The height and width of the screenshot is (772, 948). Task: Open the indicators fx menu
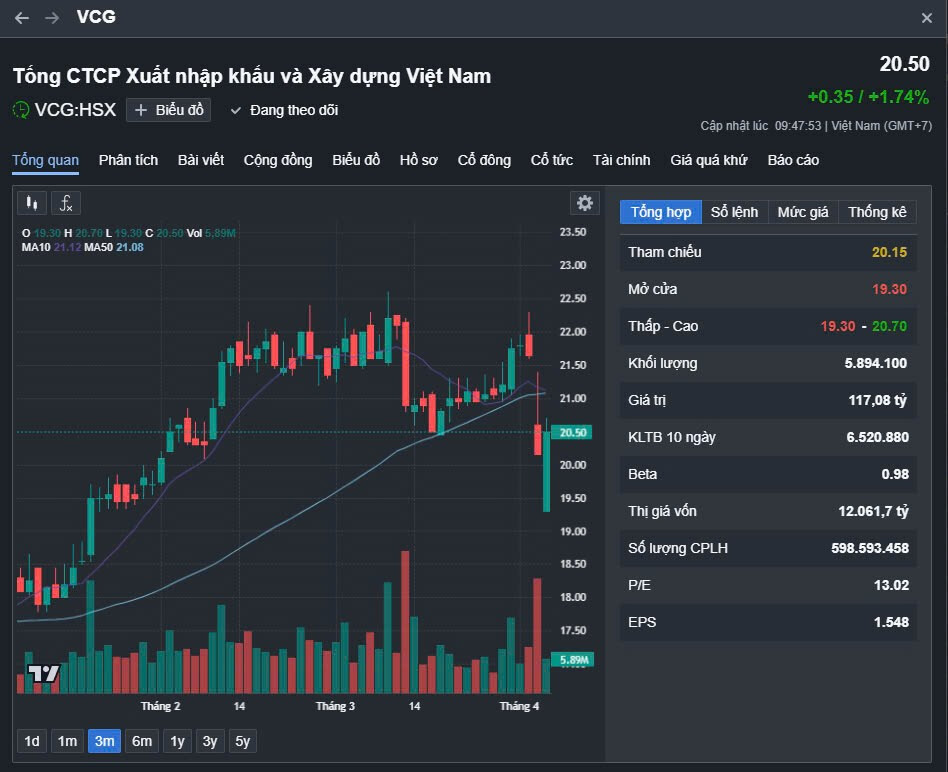click(x=66, y=204)
